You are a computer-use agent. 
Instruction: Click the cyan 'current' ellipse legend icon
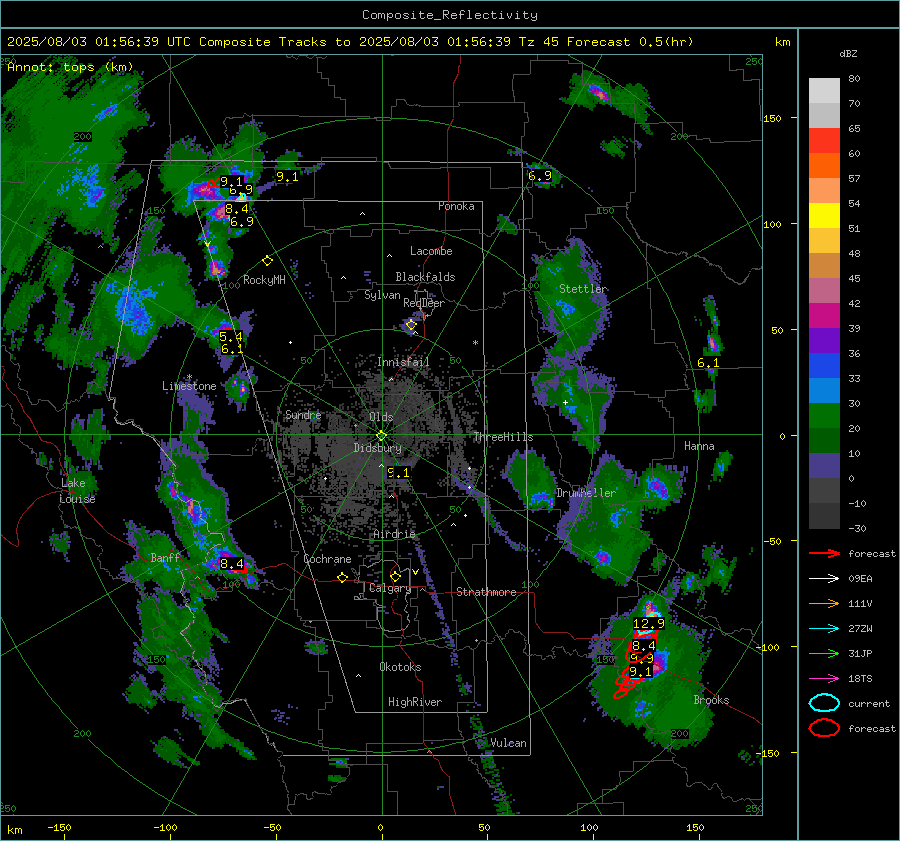pos(824,703)
